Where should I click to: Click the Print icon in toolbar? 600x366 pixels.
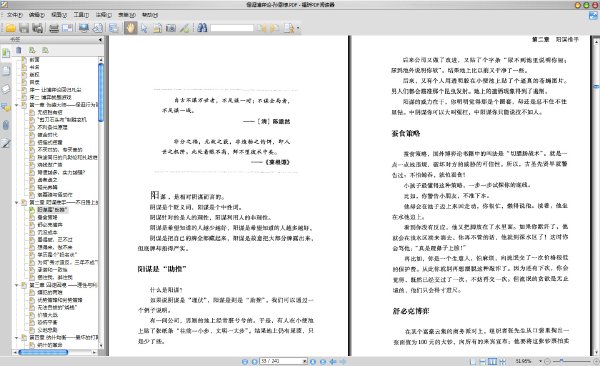point(54,28)
